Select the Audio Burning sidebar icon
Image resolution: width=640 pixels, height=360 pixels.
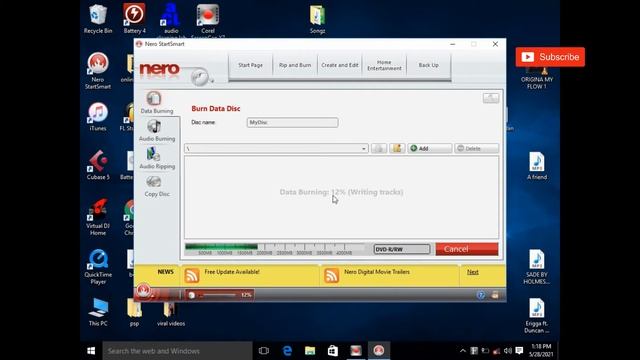coord(154,127)
